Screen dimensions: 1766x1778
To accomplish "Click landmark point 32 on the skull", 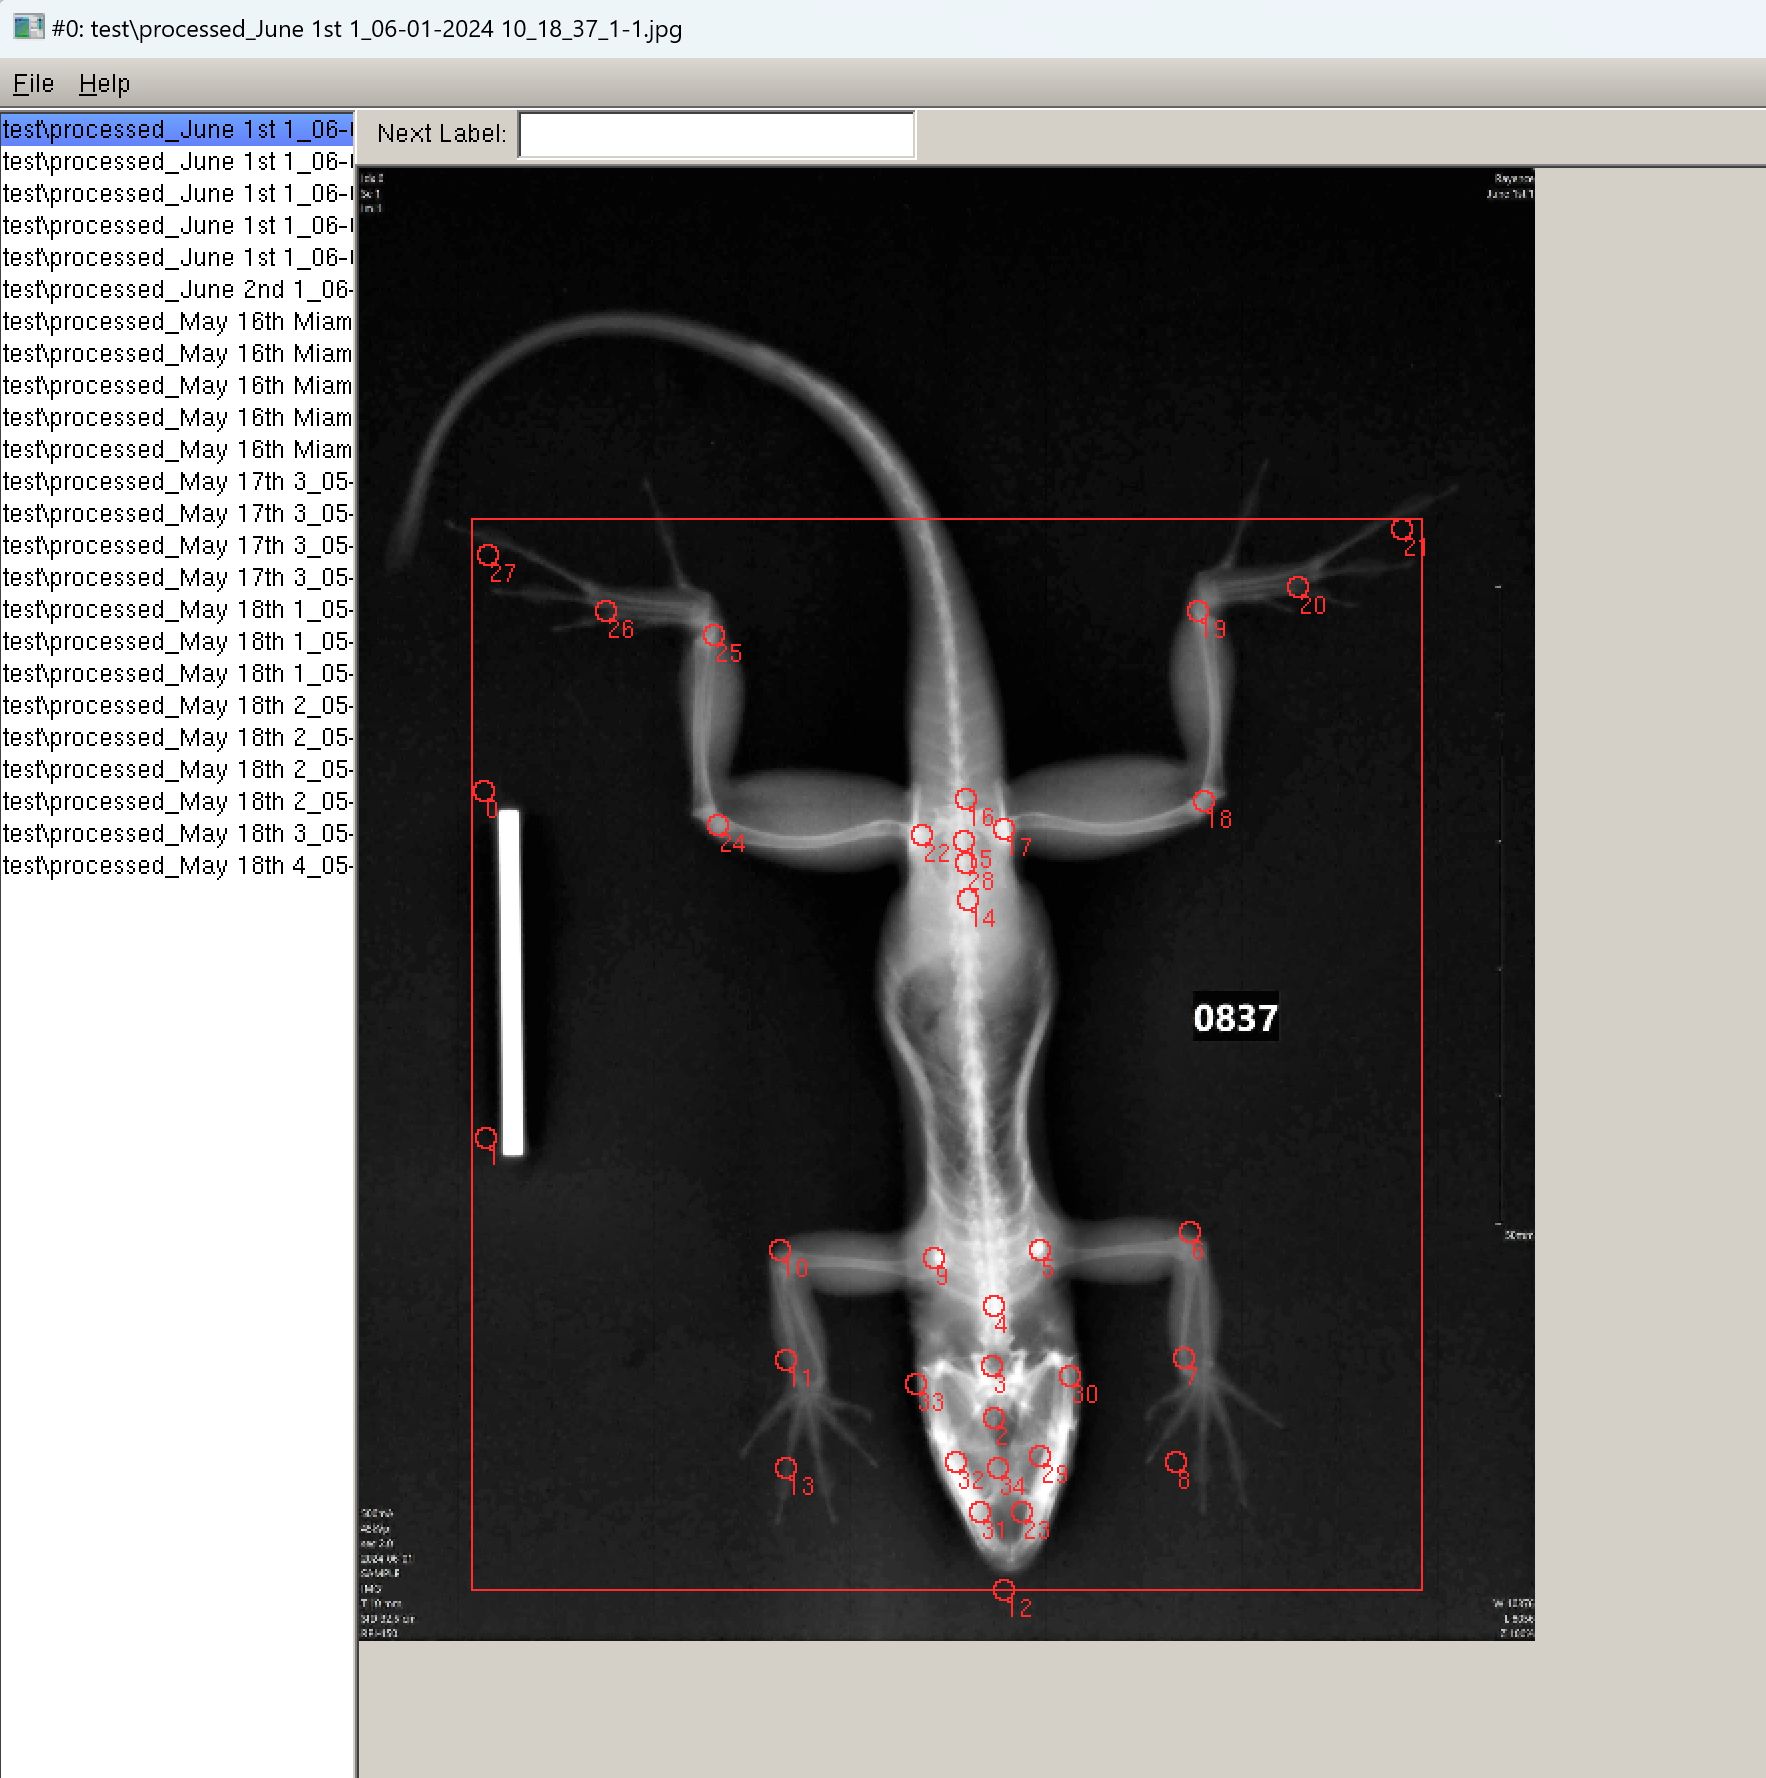I will tap(956, 1462).
